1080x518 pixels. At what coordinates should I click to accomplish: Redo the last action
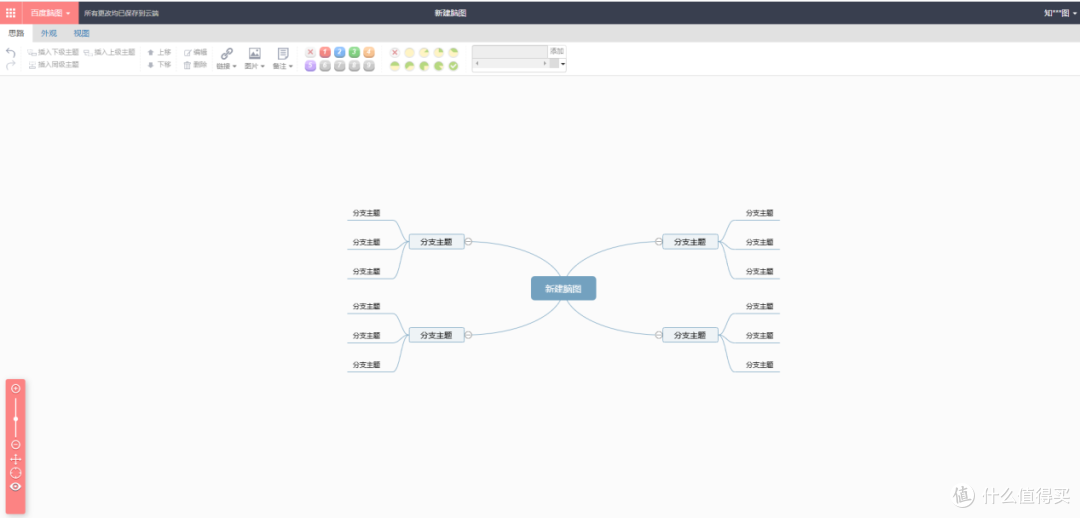coord(10,65)
